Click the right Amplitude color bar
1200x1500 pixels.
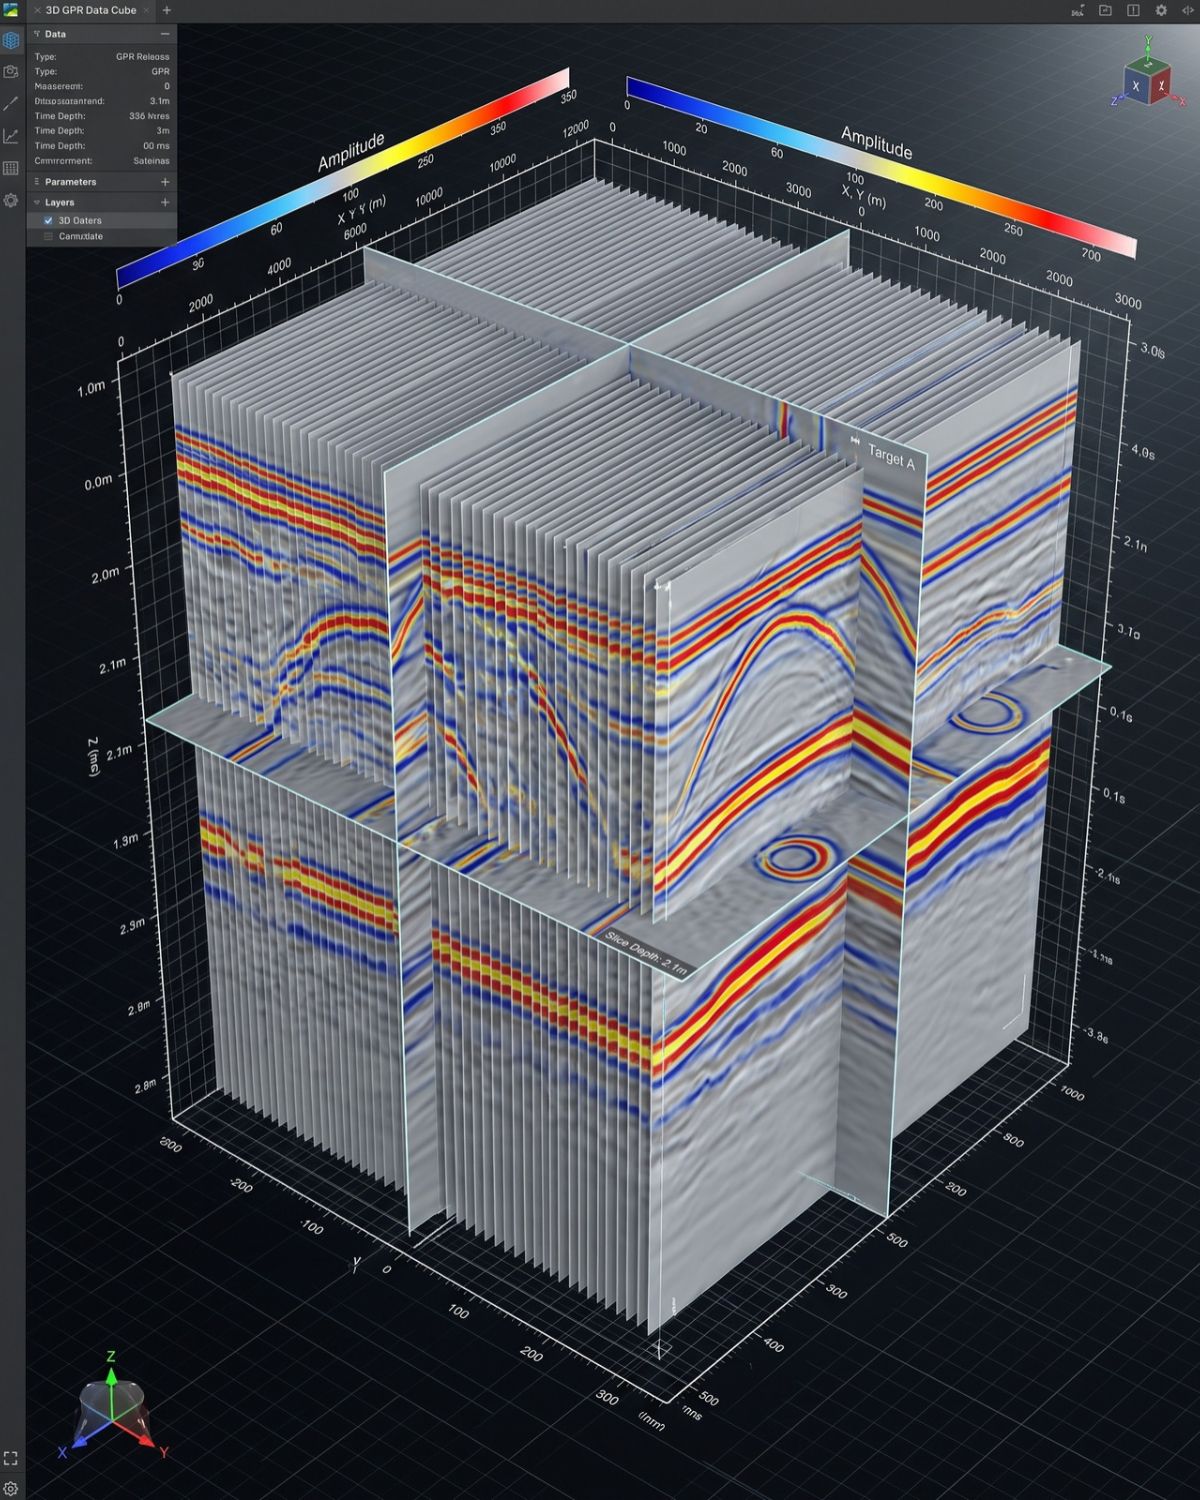click(x=881, y=167)
